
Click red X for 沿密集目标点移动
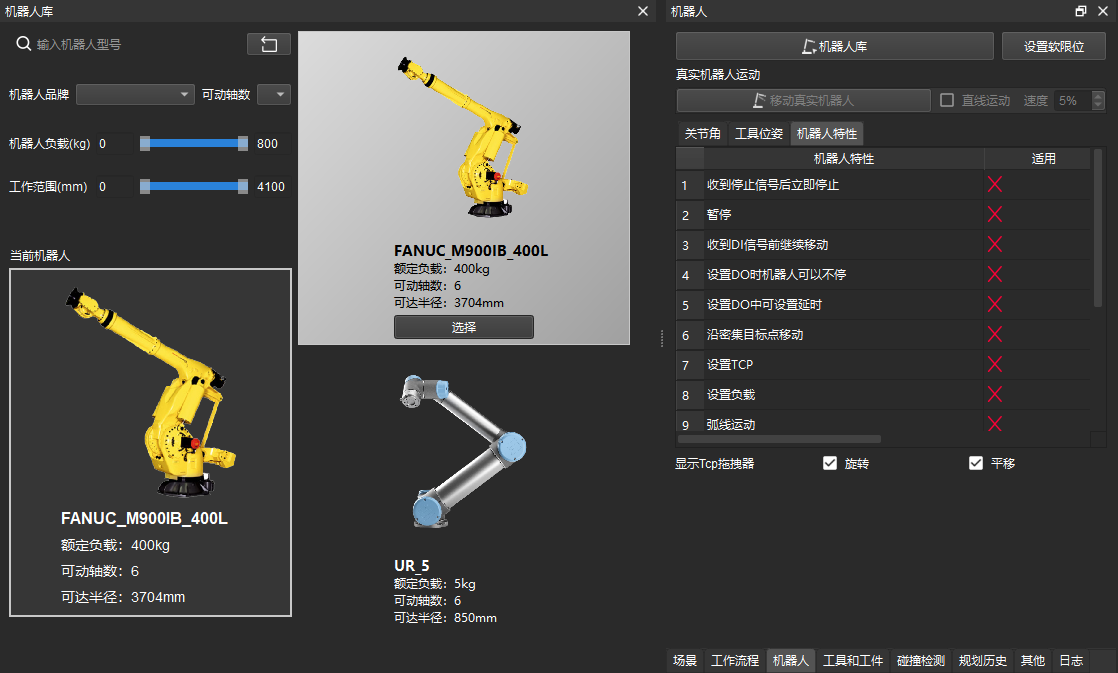pyautogui.click(x=995, y=334)
